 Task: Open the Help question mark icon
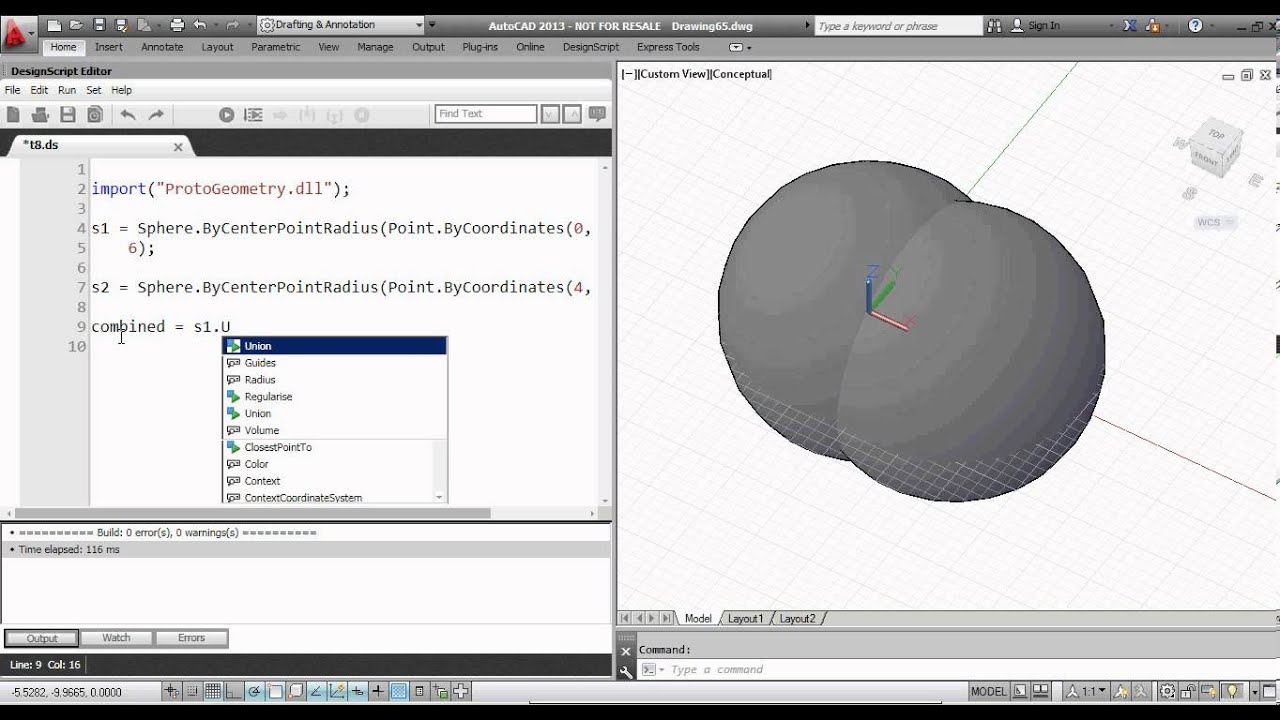[1196, 26]
